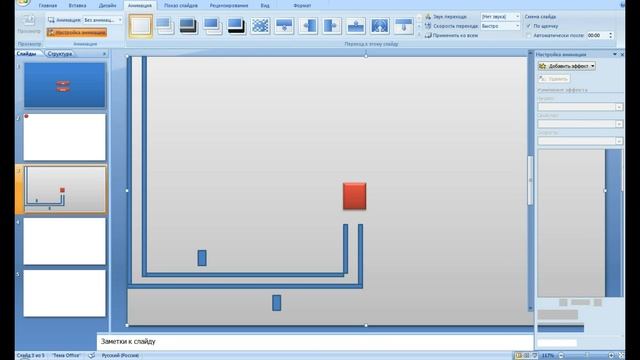
Task: Open the 'Добавить эффект' dropdown button
Action: click(x=566, y=66)
